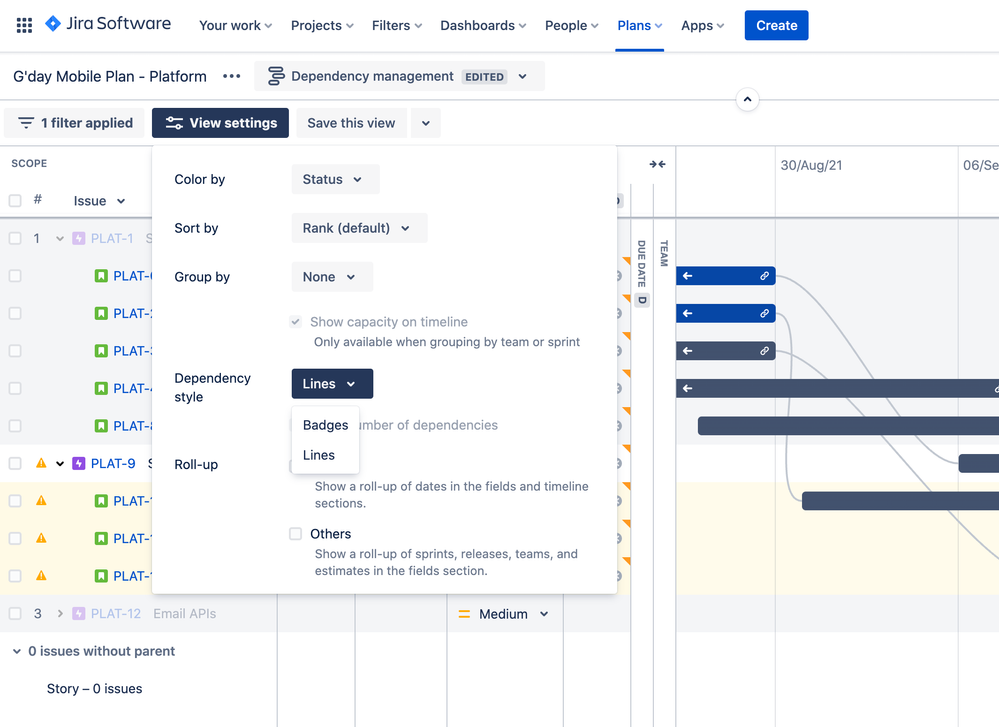Choose Lines in the style list

coord(326,455)
